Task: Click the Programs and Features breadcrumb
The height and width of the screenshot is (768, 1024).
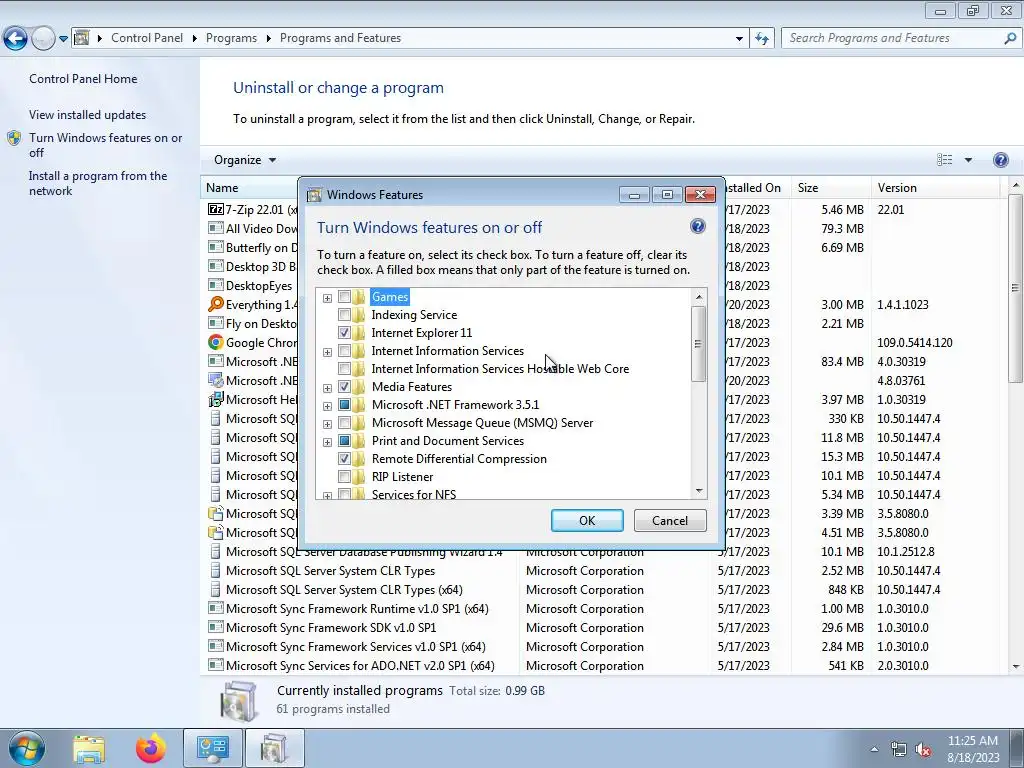Action: click(x=340, y=38)
